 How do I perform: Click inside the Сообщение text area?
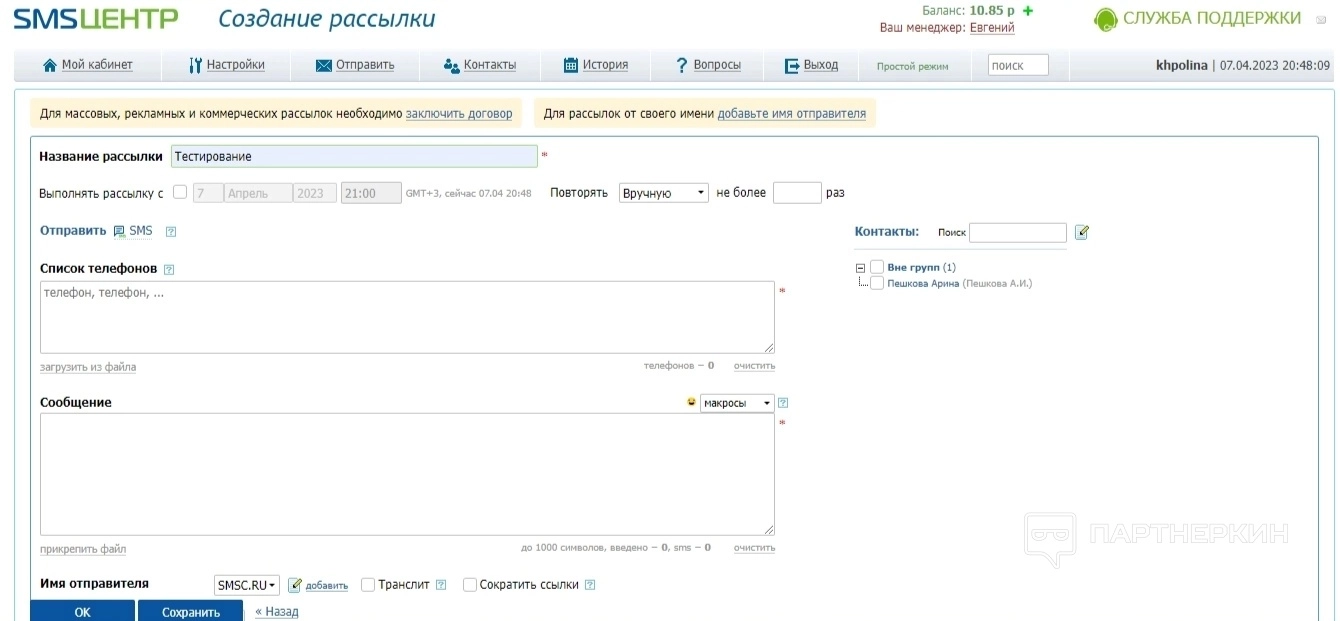click(x=407, y=474)
